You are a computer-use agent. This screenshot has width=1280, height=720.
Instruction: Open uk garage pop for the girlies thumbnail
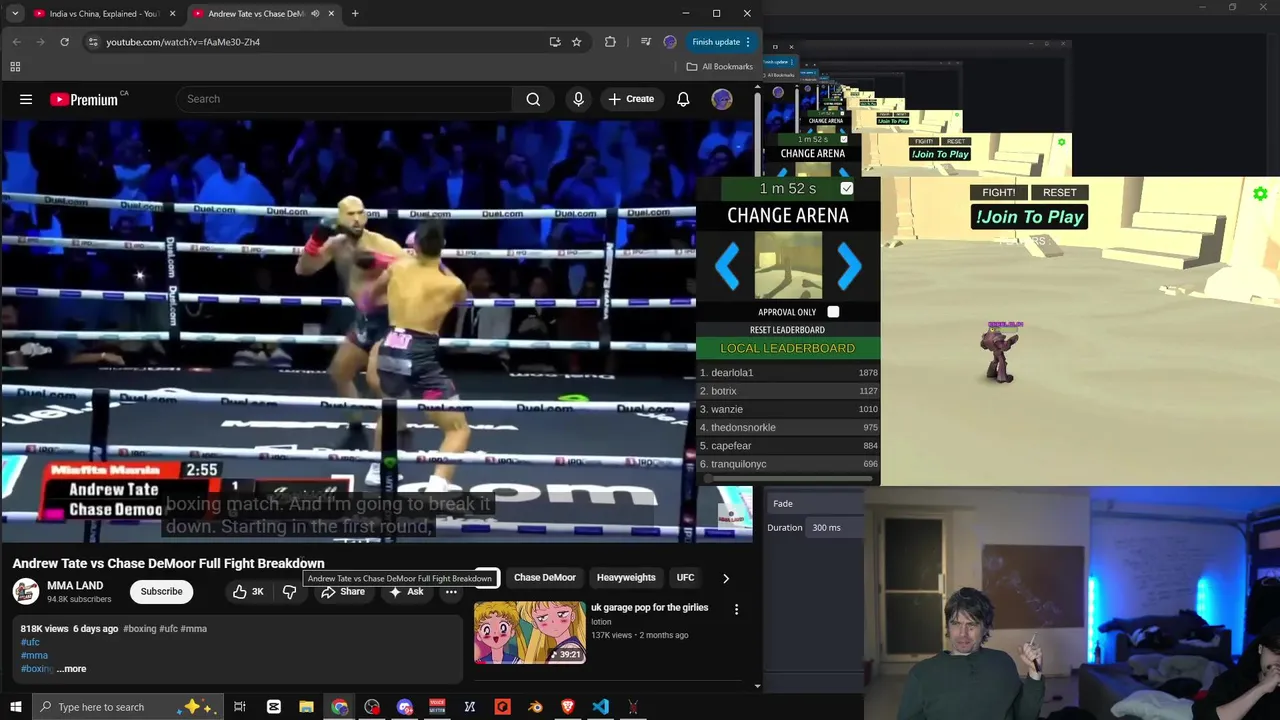(530, 632)
